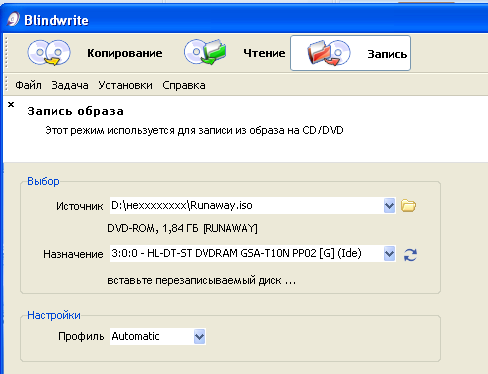Viewport: 488px width, 374px height.
Task: Click the Copy discs icon (Копирование)
Action: pyautogui.click(x=49, y=53)
